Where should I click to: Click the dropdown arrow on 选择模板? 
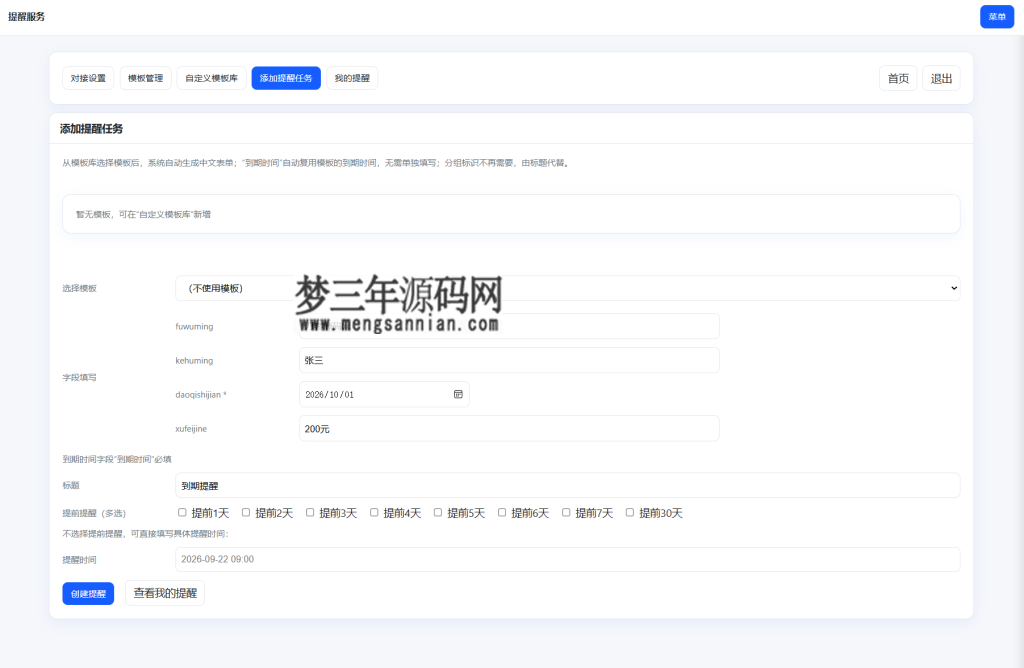[952, 288]
